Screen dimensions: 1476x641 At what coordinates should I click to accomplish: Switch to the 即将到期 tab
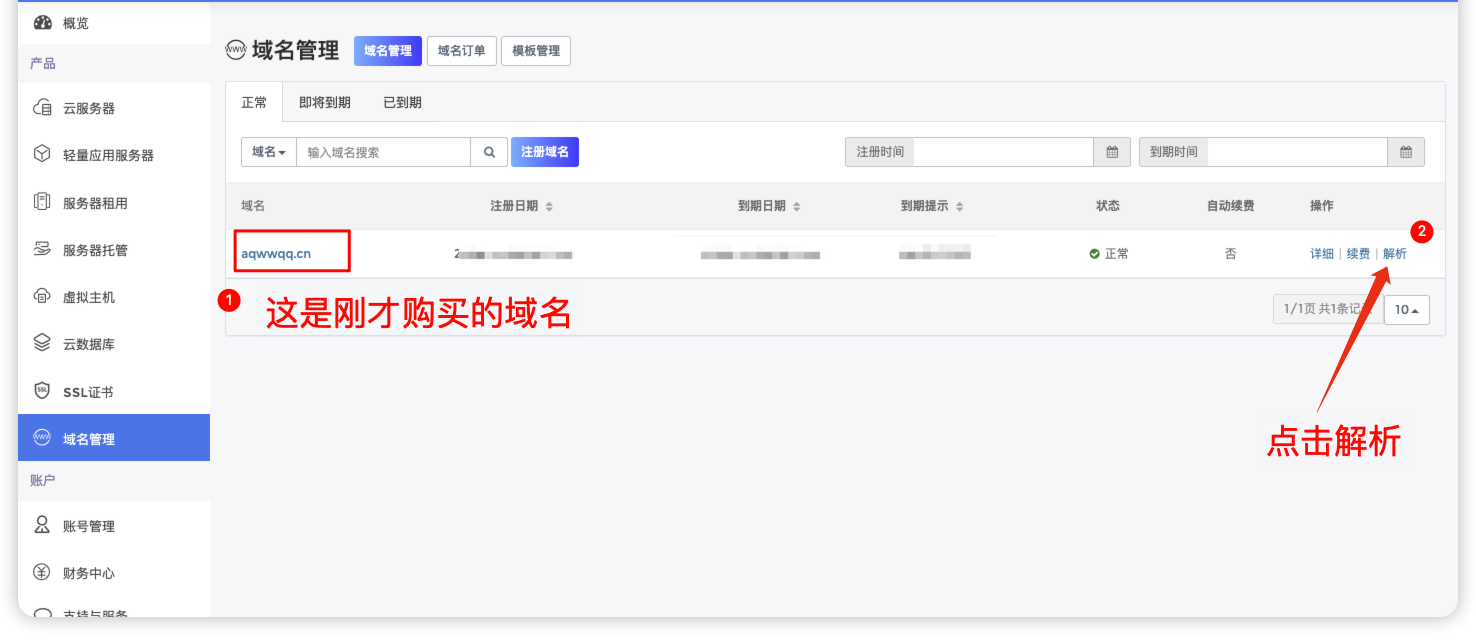(323, 101)
